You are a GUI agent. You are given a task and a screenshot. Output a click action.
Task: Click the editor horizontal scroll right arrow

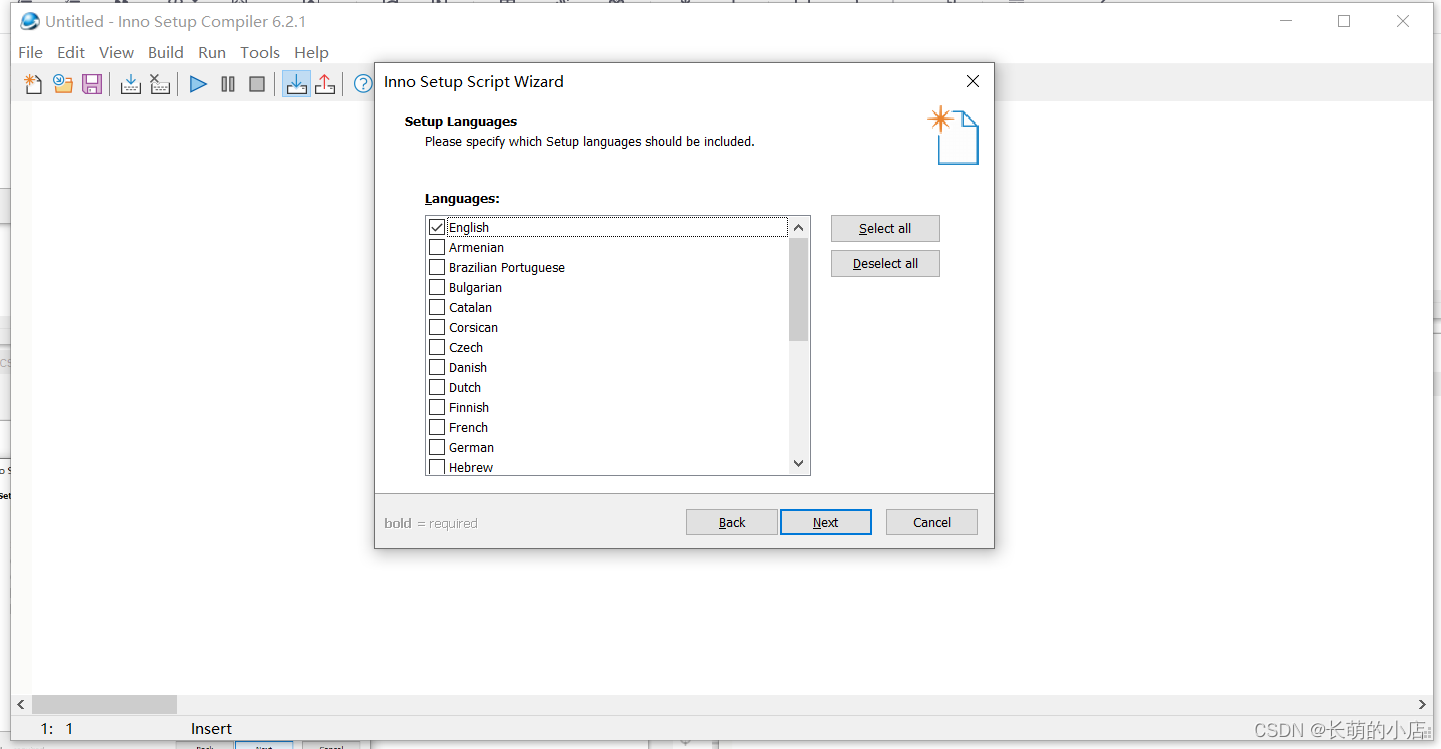pos(1422,704)
